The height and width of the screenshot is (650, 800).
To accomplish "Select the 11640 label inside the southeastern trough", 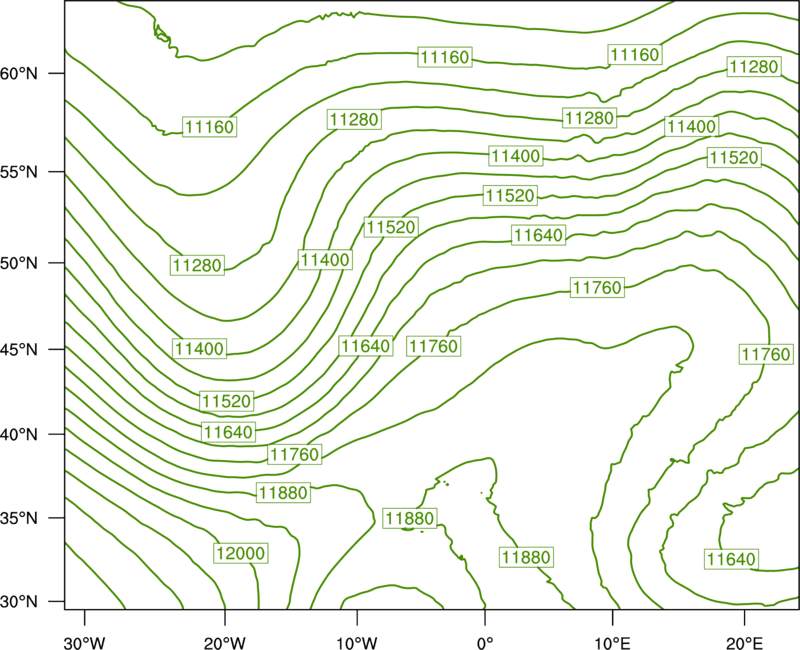I will [731, 559].
